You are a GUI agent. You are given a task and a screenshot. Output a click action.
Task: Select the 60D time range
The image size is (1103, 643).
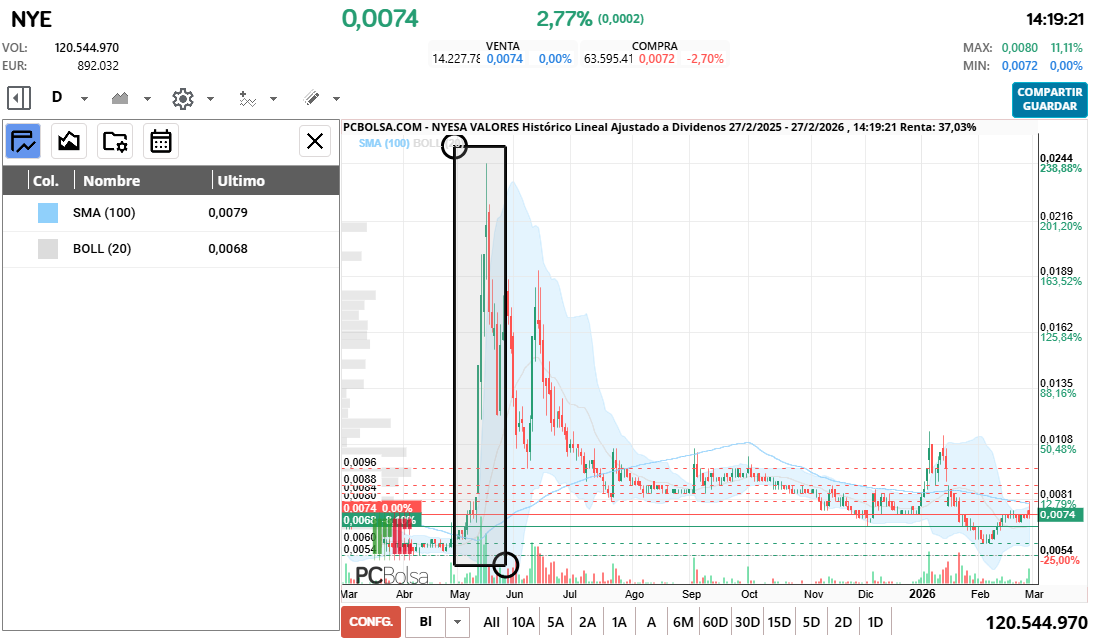[x=715, y=622]
